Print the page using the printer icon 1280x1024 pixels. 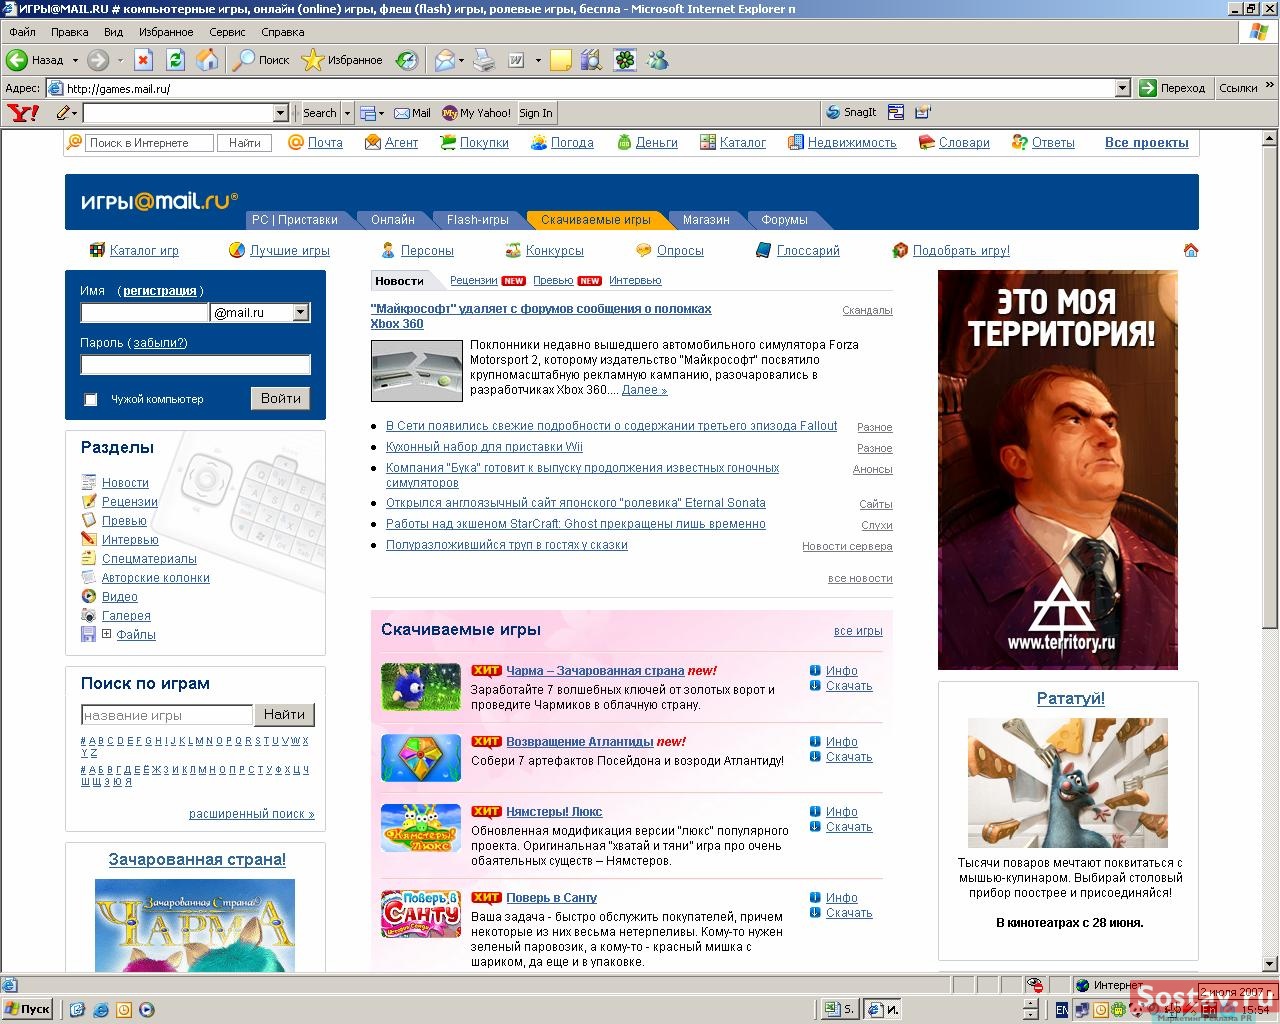(x=484, y=60)
